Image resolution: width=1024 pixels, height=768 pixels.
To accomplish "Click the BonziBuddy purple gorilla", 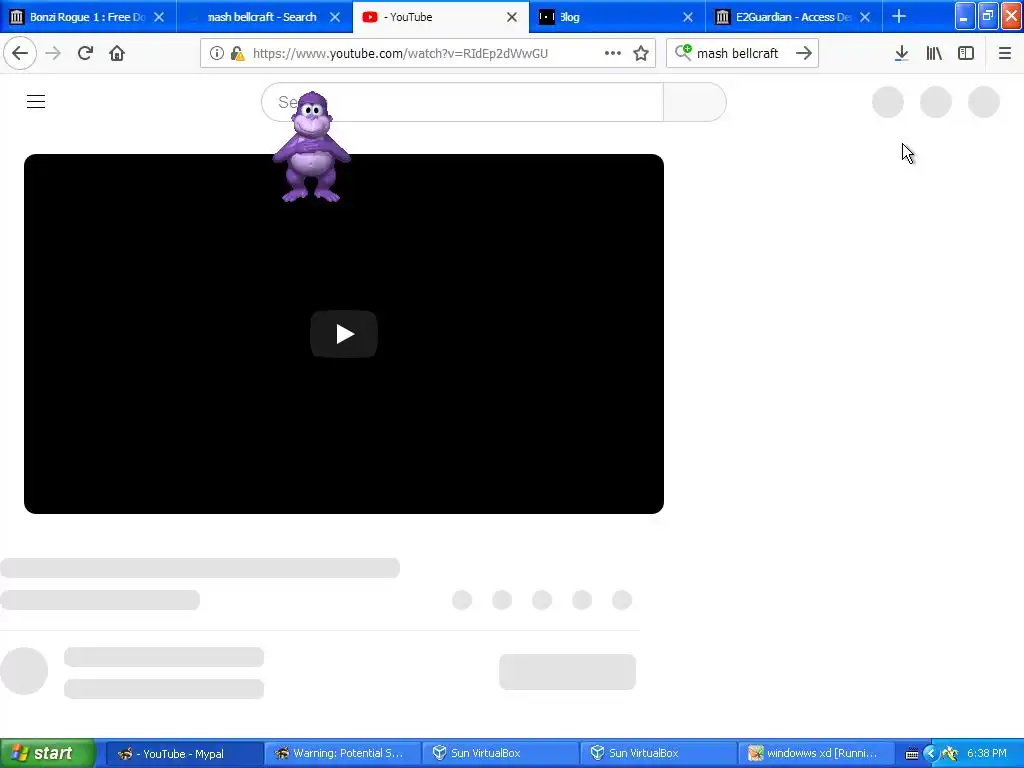I will 311,147.
